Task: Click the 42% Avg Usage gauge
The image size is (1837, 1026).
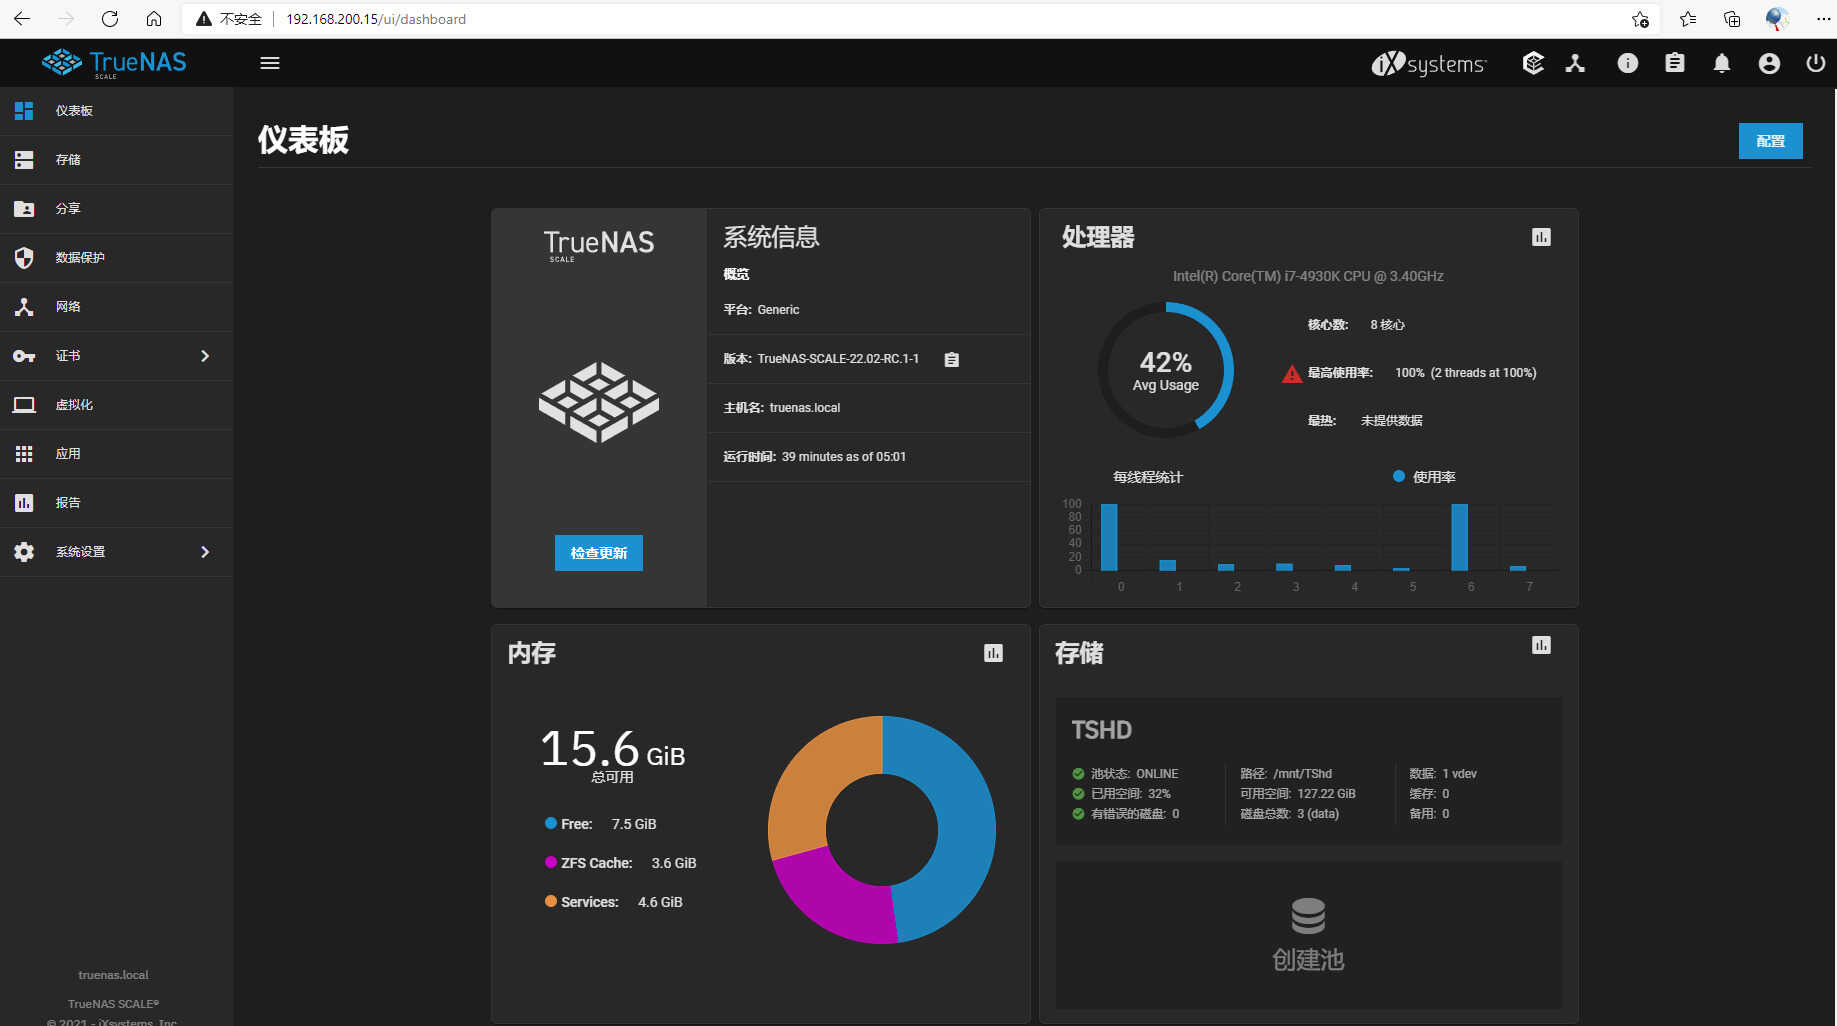Action: tap(1165, 370)
